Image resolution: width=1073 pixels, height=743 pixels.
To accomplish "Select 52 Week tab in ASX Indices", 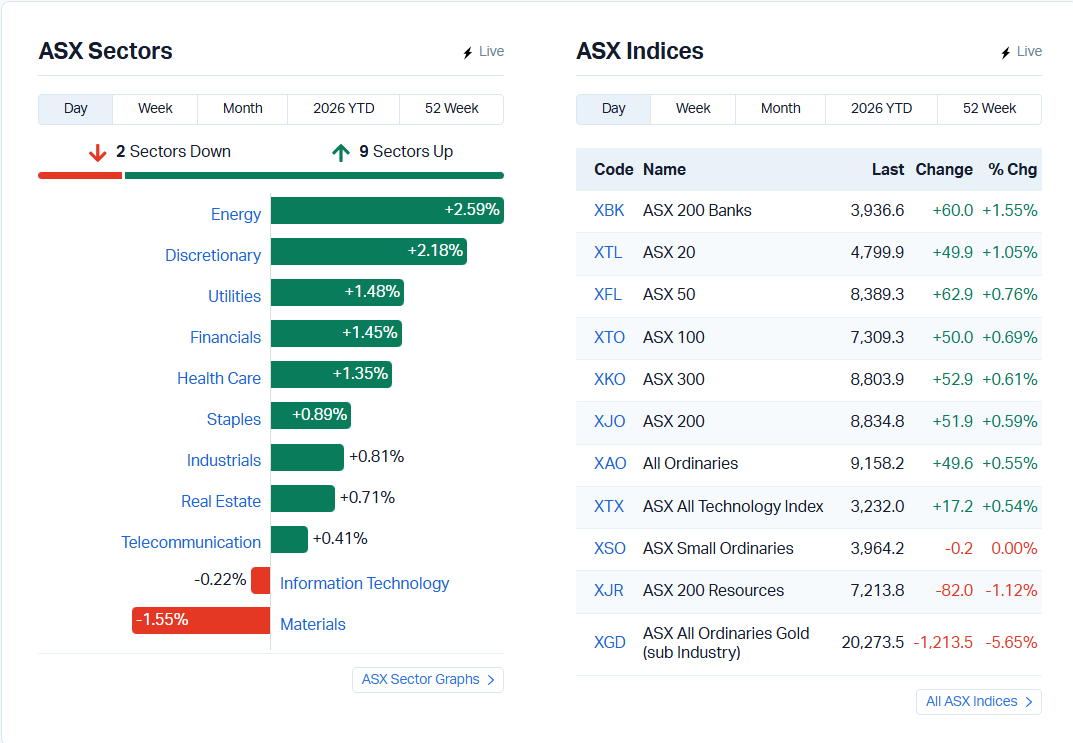I will click(x=989, y=109).
